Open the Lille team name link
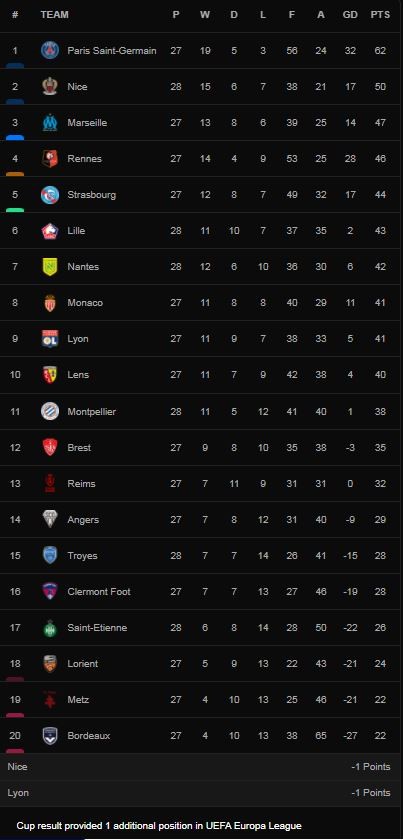 click(76, 230)
